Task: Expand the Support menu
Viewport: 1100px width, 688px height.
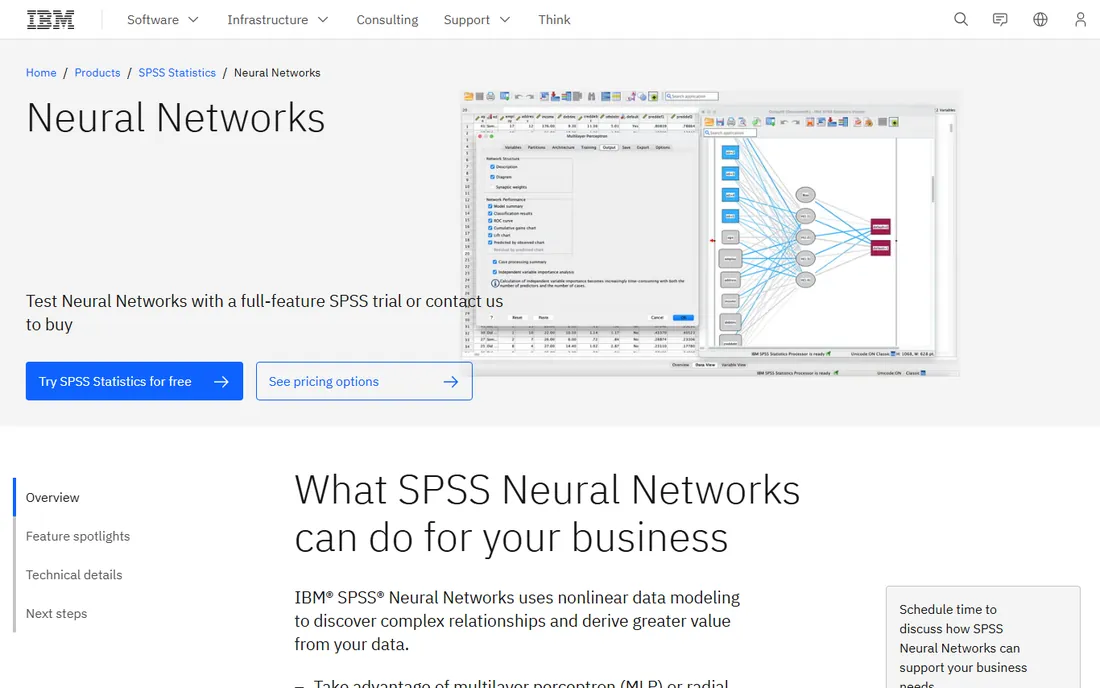Action: [x=477, y=20]
